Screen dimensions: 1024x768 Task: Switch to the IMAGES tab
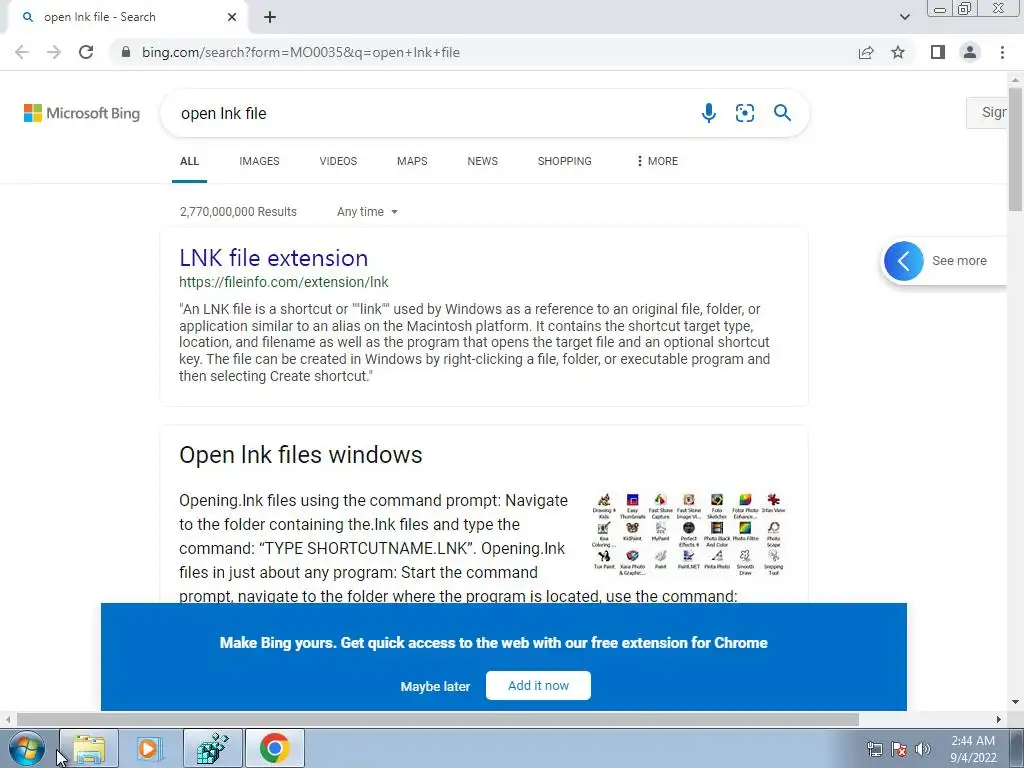[259, 161]
